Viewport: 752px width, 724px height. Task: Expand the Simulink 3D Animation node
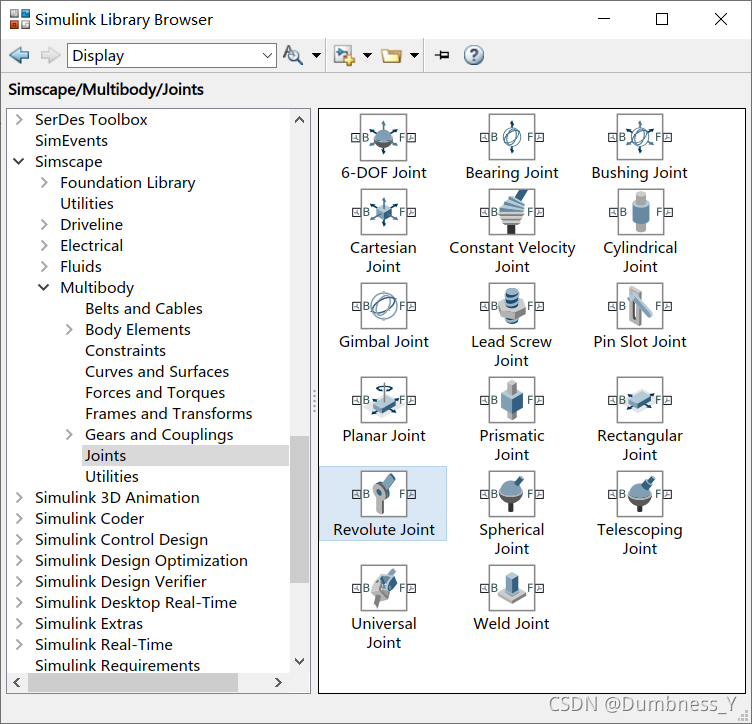coord(19,498)
